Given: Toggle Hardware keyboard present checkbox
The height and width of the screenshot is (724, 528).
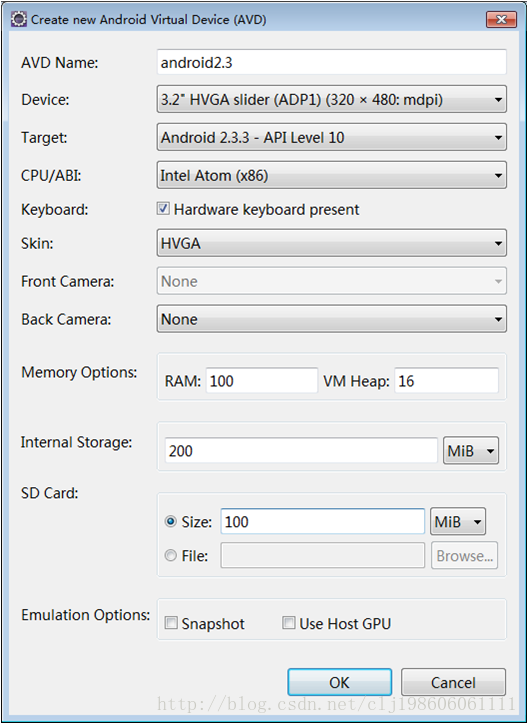Looking at the screenshot, I should click(162, 209).
